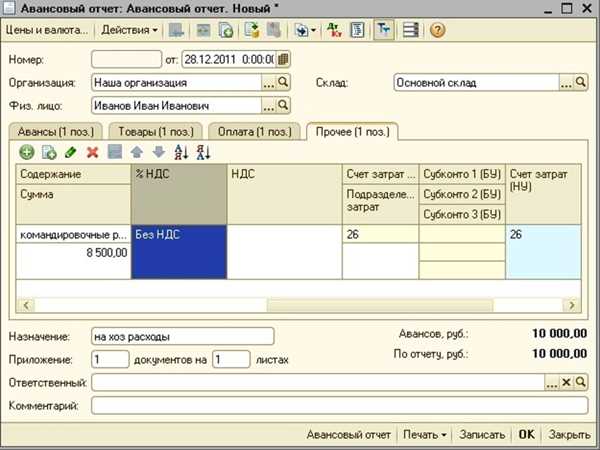Click the green add row icon
Image resolution: width=600 pixels, height=450 pixels.
26,152
